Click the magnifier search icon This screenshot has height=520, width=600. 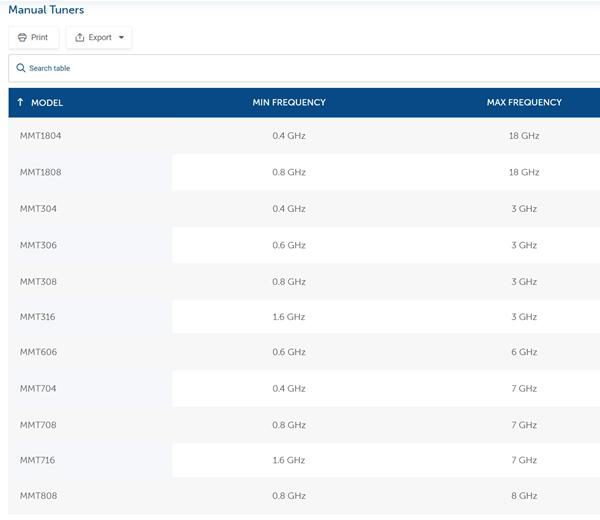[21, 68]
